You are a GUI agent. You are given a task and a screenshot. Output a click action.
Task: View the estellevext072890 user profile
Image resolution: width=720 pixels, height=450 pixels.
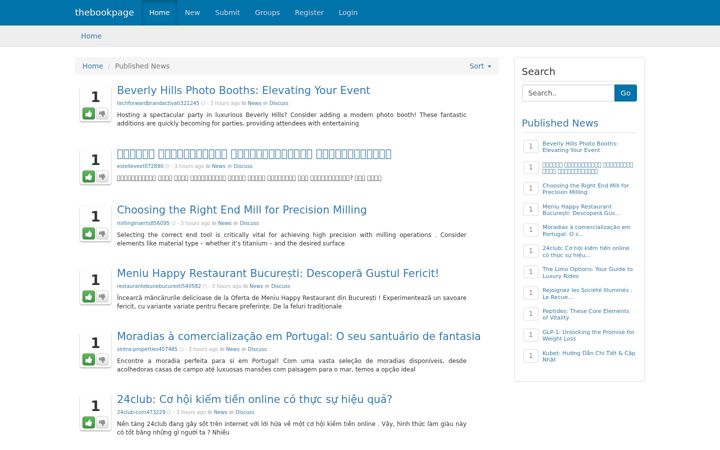[140, 166]
